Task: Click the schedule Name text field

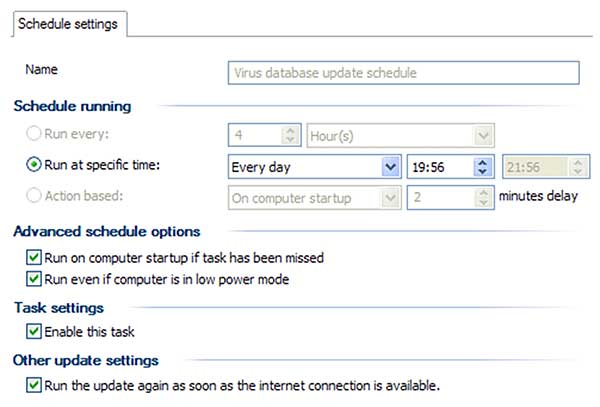Action: coord(404,72)
